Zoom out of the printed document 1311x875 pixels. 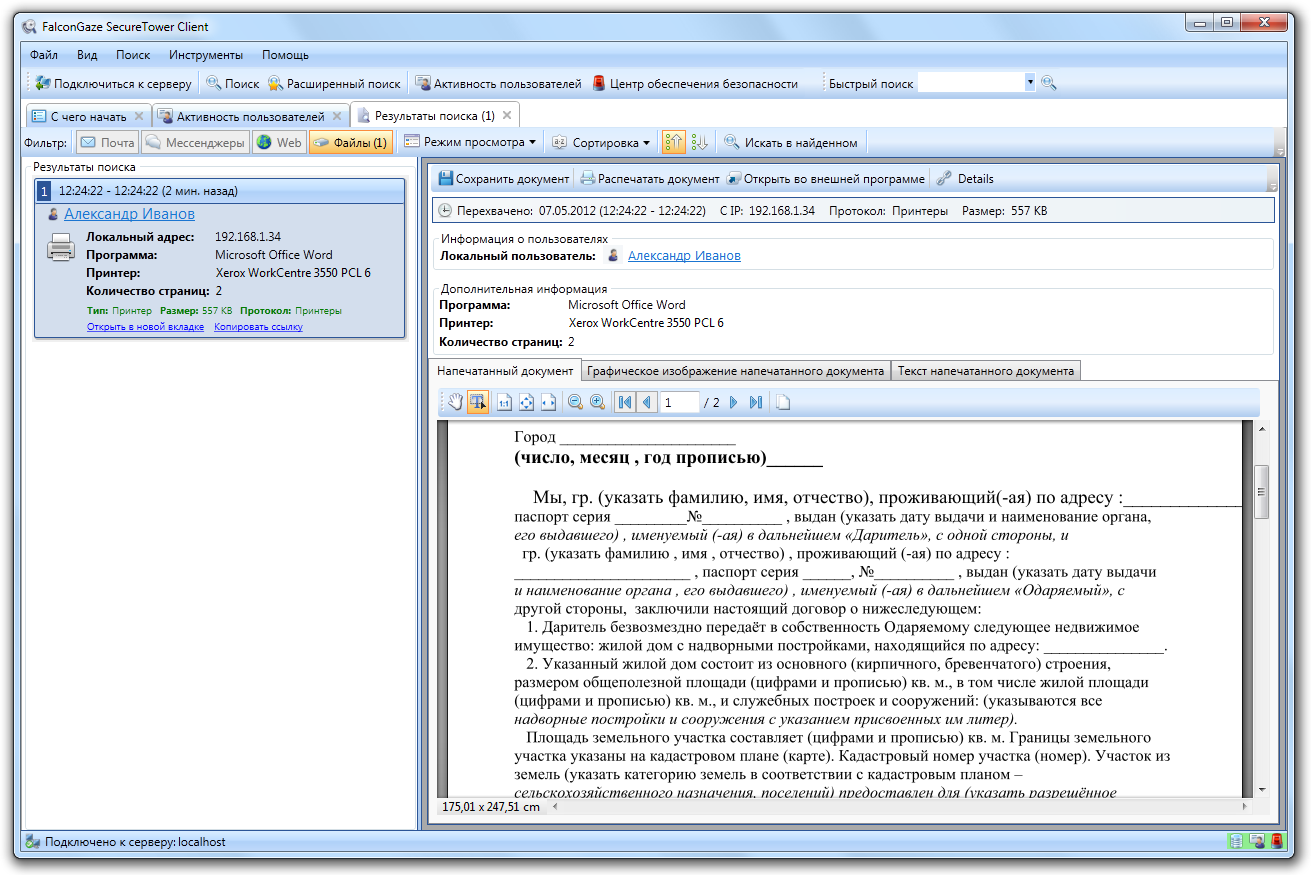point(575,402)
